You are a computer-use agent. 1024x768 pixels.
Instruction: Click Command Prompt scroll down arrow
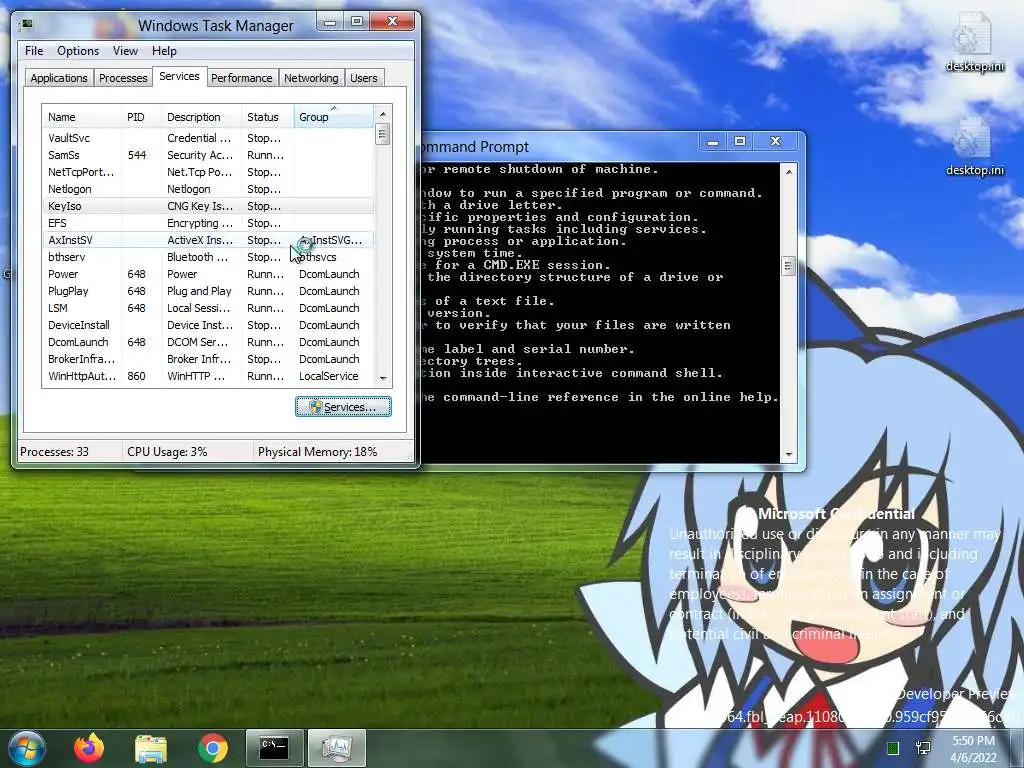click(x=789, y=454)
